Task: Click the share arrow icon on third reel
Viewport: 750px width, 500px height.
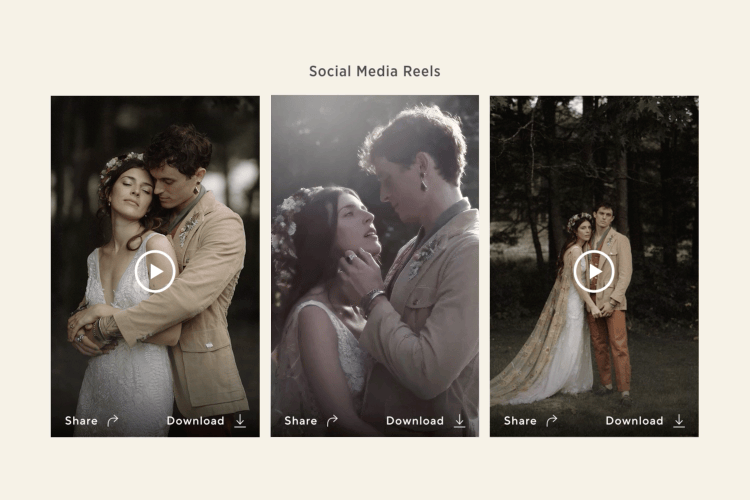Action: [551, 421]
